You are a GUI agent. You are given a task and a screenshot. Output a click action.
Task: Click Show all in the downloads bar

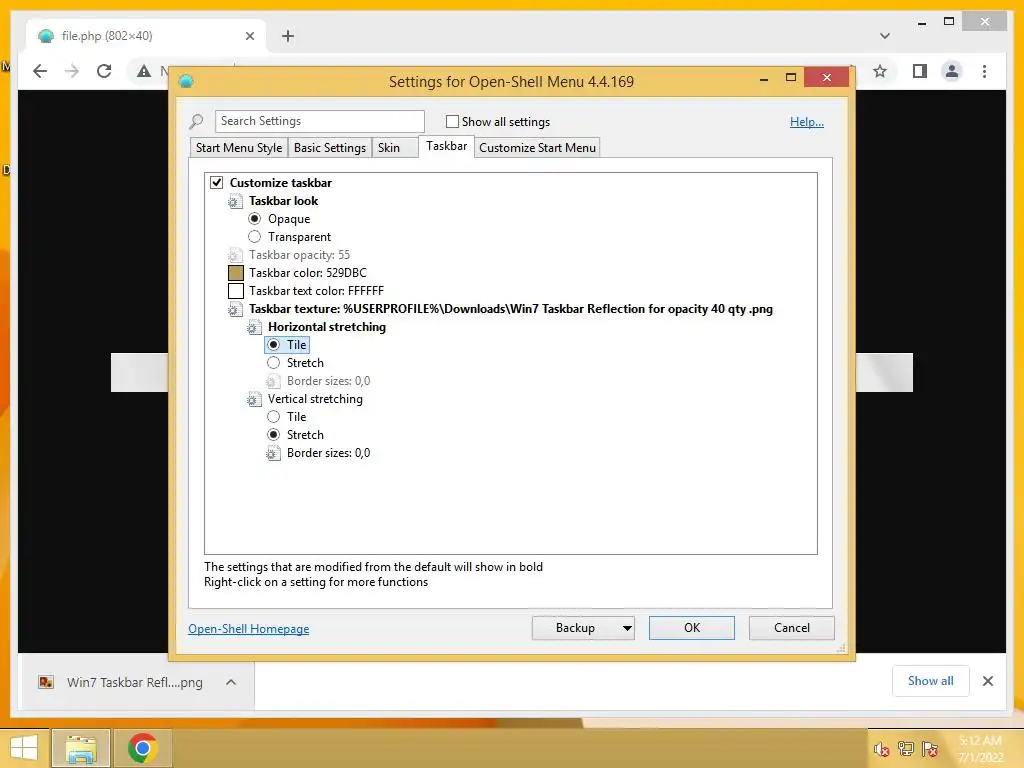931,681
